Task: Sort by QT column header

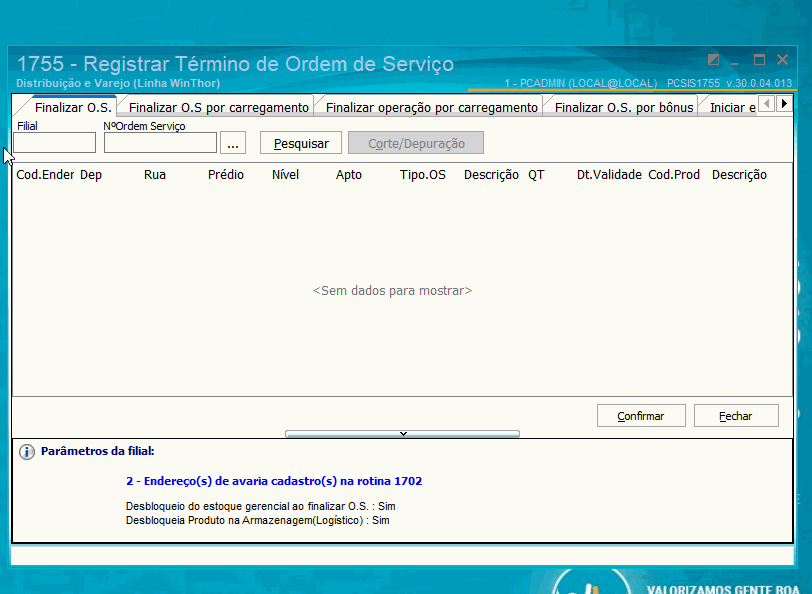Action: tap(536, 175)
